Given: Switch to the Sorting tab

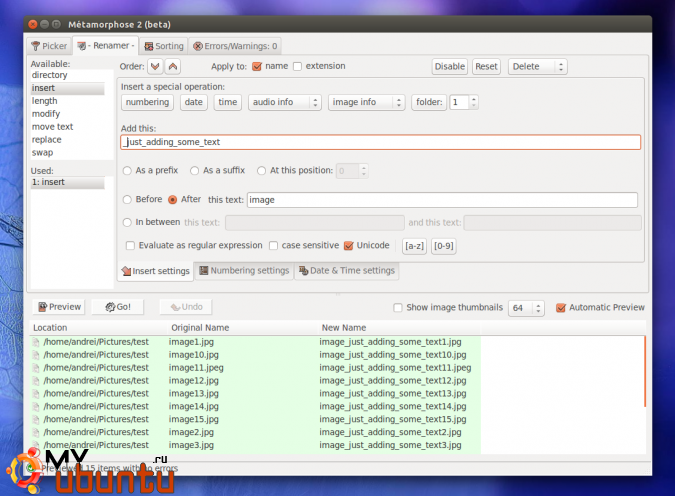Looking at the screenshot, I should pos(163,46).
